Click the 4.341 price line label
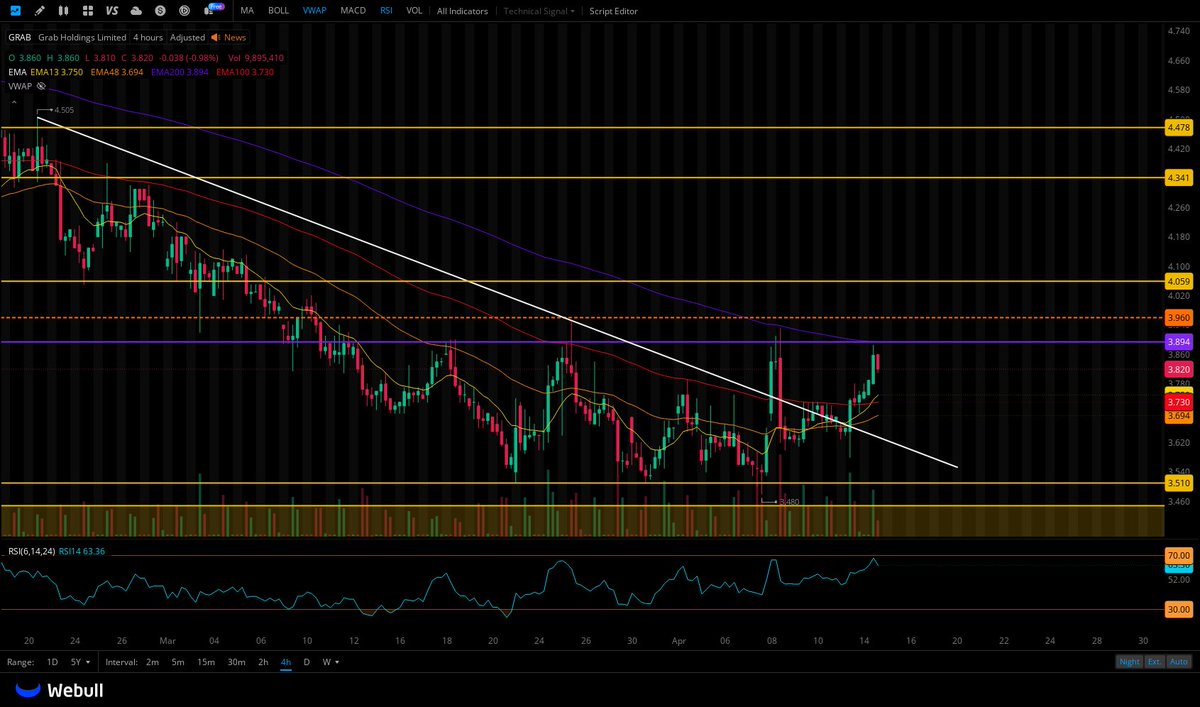This screenshot has width=1200, height=707. point(1177,177)
